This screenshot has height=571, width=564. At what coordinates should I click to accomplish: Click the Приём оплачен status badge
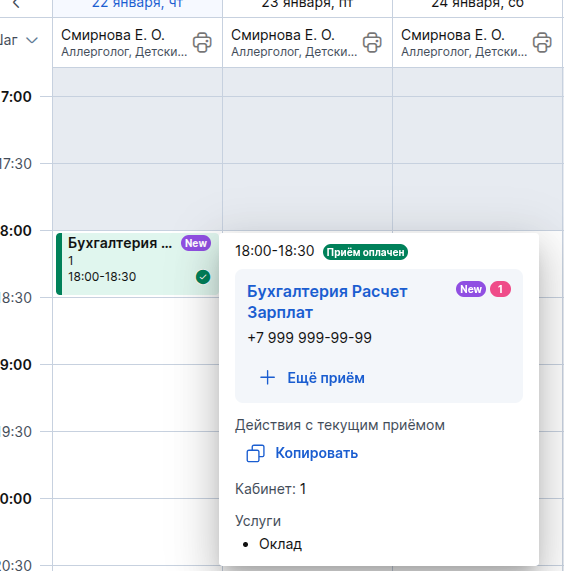pyautogui.click(x=365, y=252)
